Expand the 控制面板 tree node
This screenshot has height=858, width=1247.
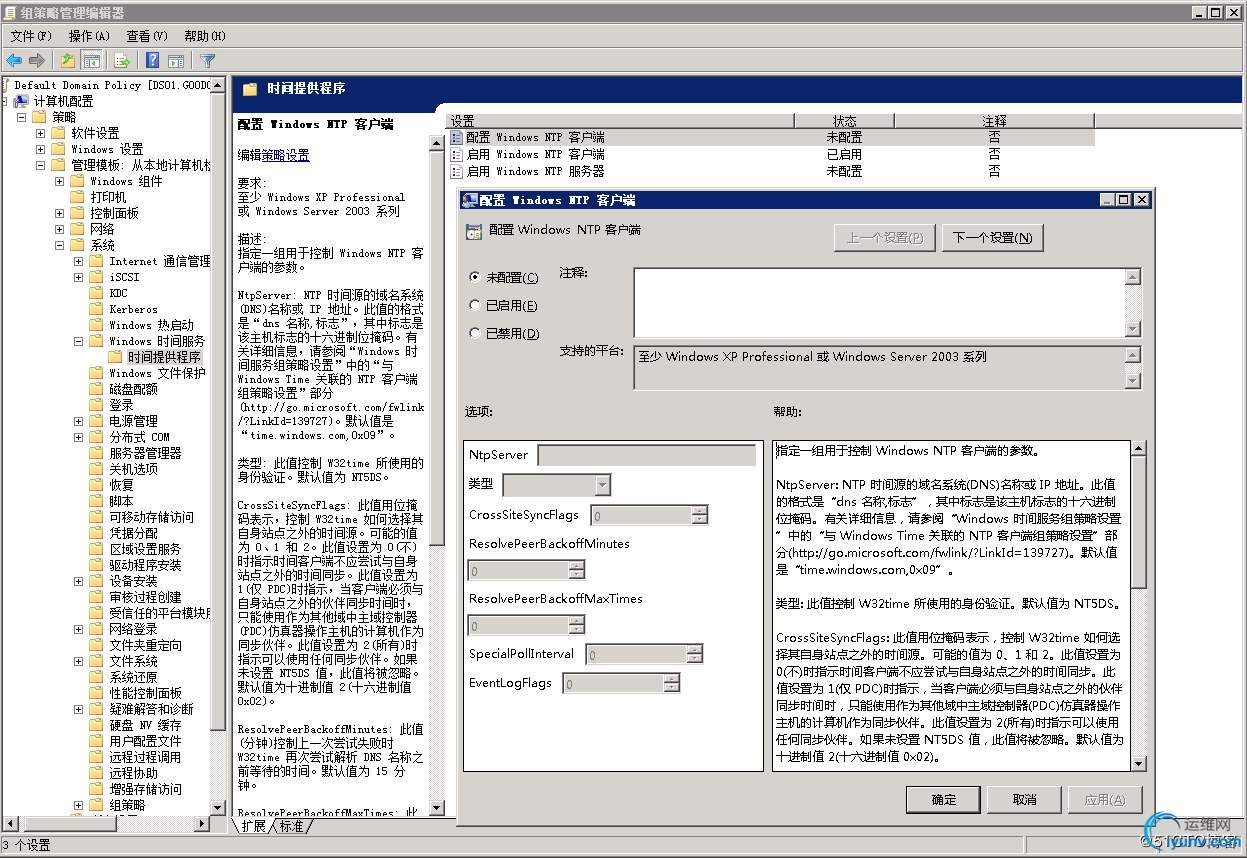tap(60, 213)
